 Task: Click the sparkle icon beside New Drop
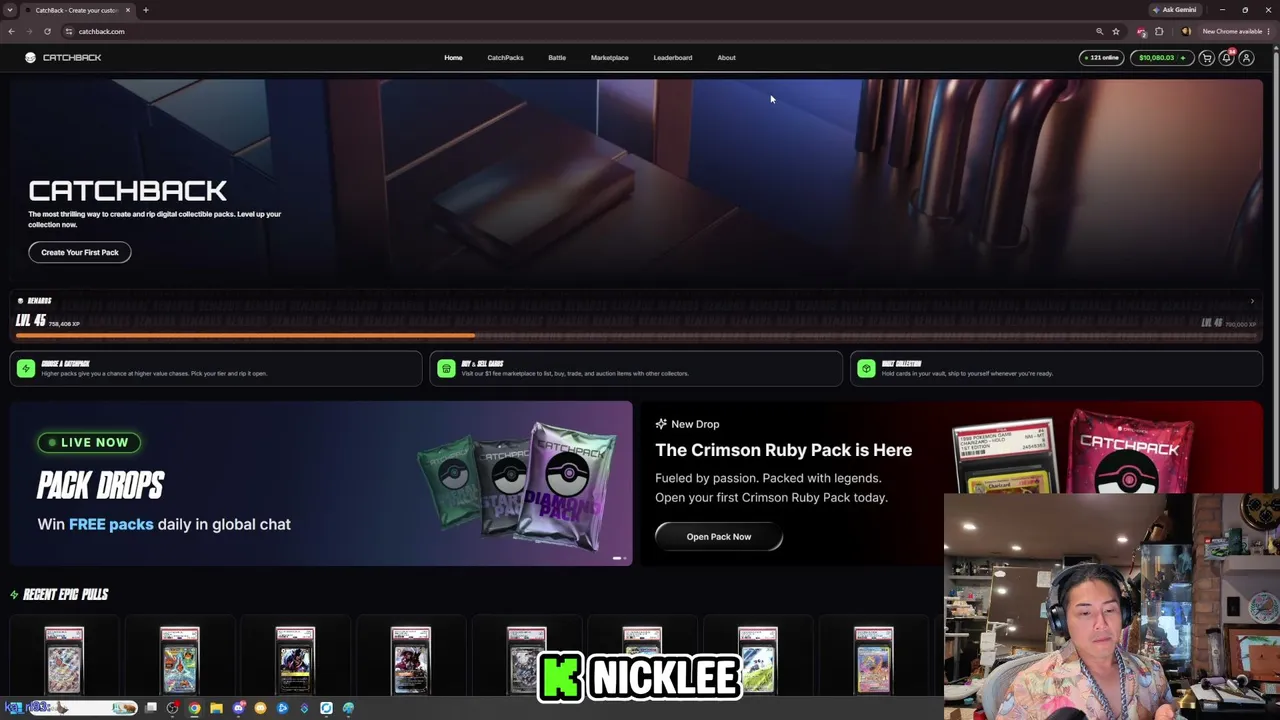pyautogui.click(x=661, y=424)
